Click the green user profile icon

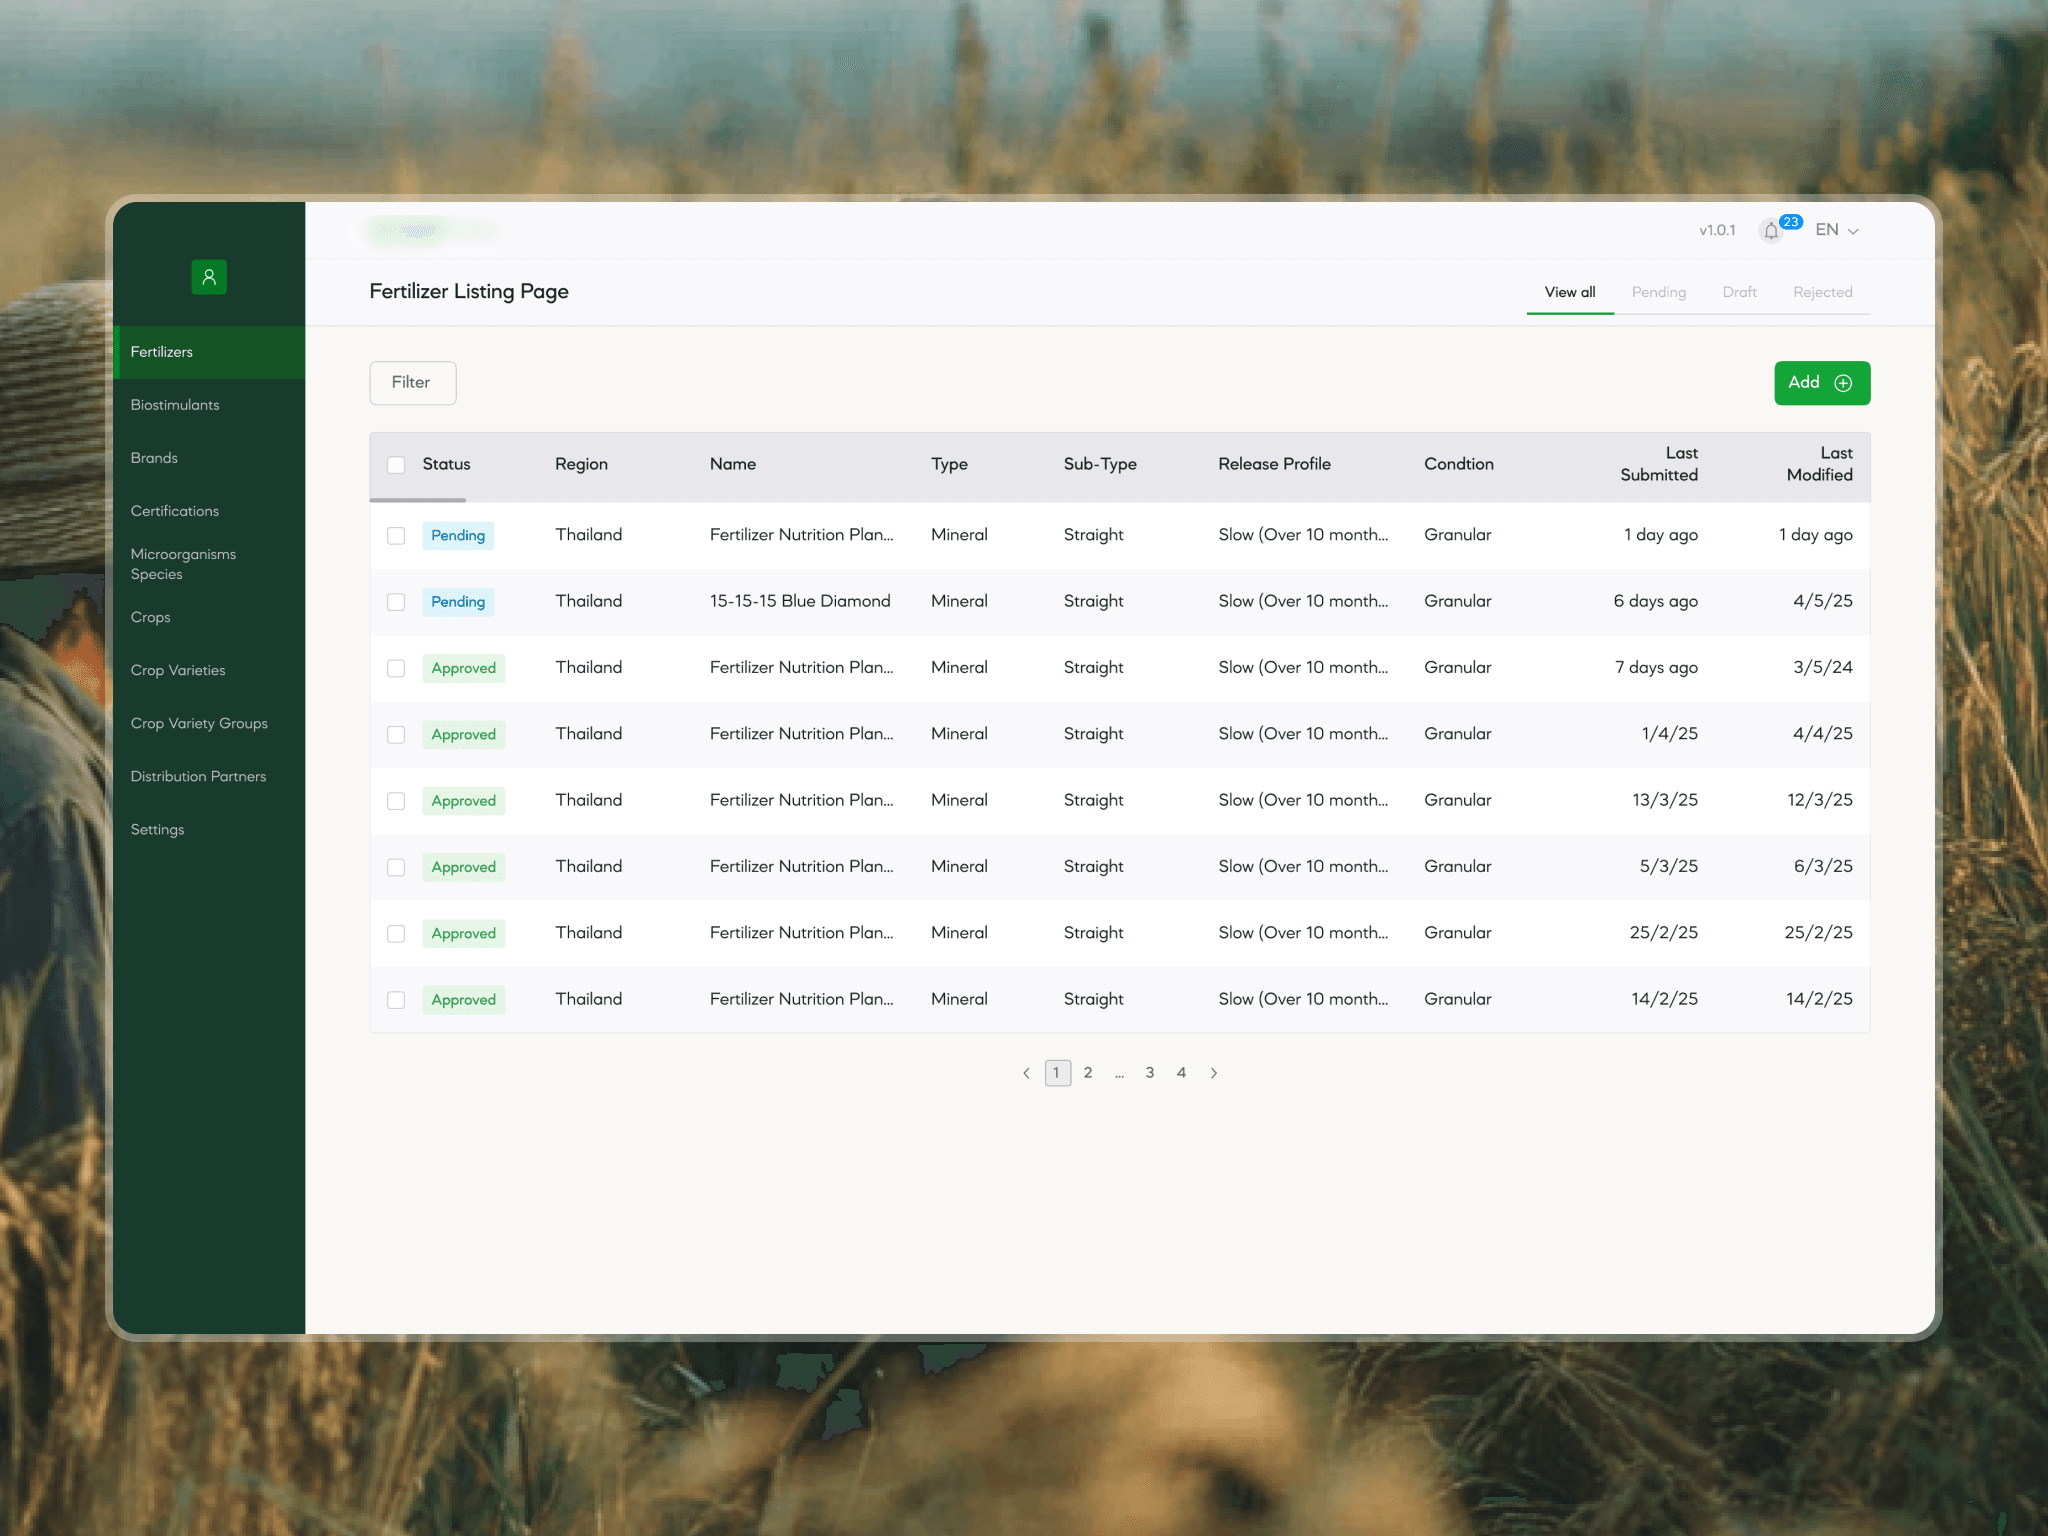(x=209, y=277)
